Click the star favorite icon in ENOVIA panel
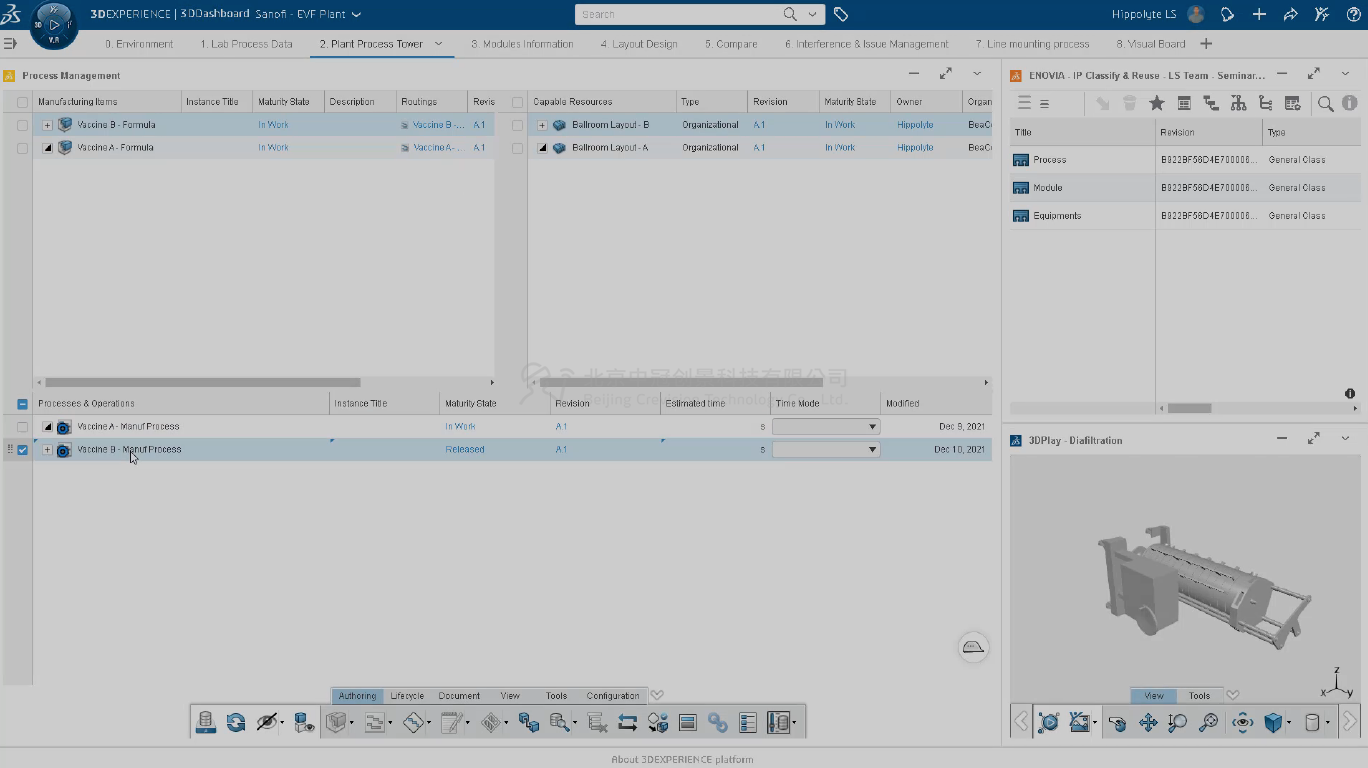The height and width of the screenshot is (768, 1368). [1157, 103]
